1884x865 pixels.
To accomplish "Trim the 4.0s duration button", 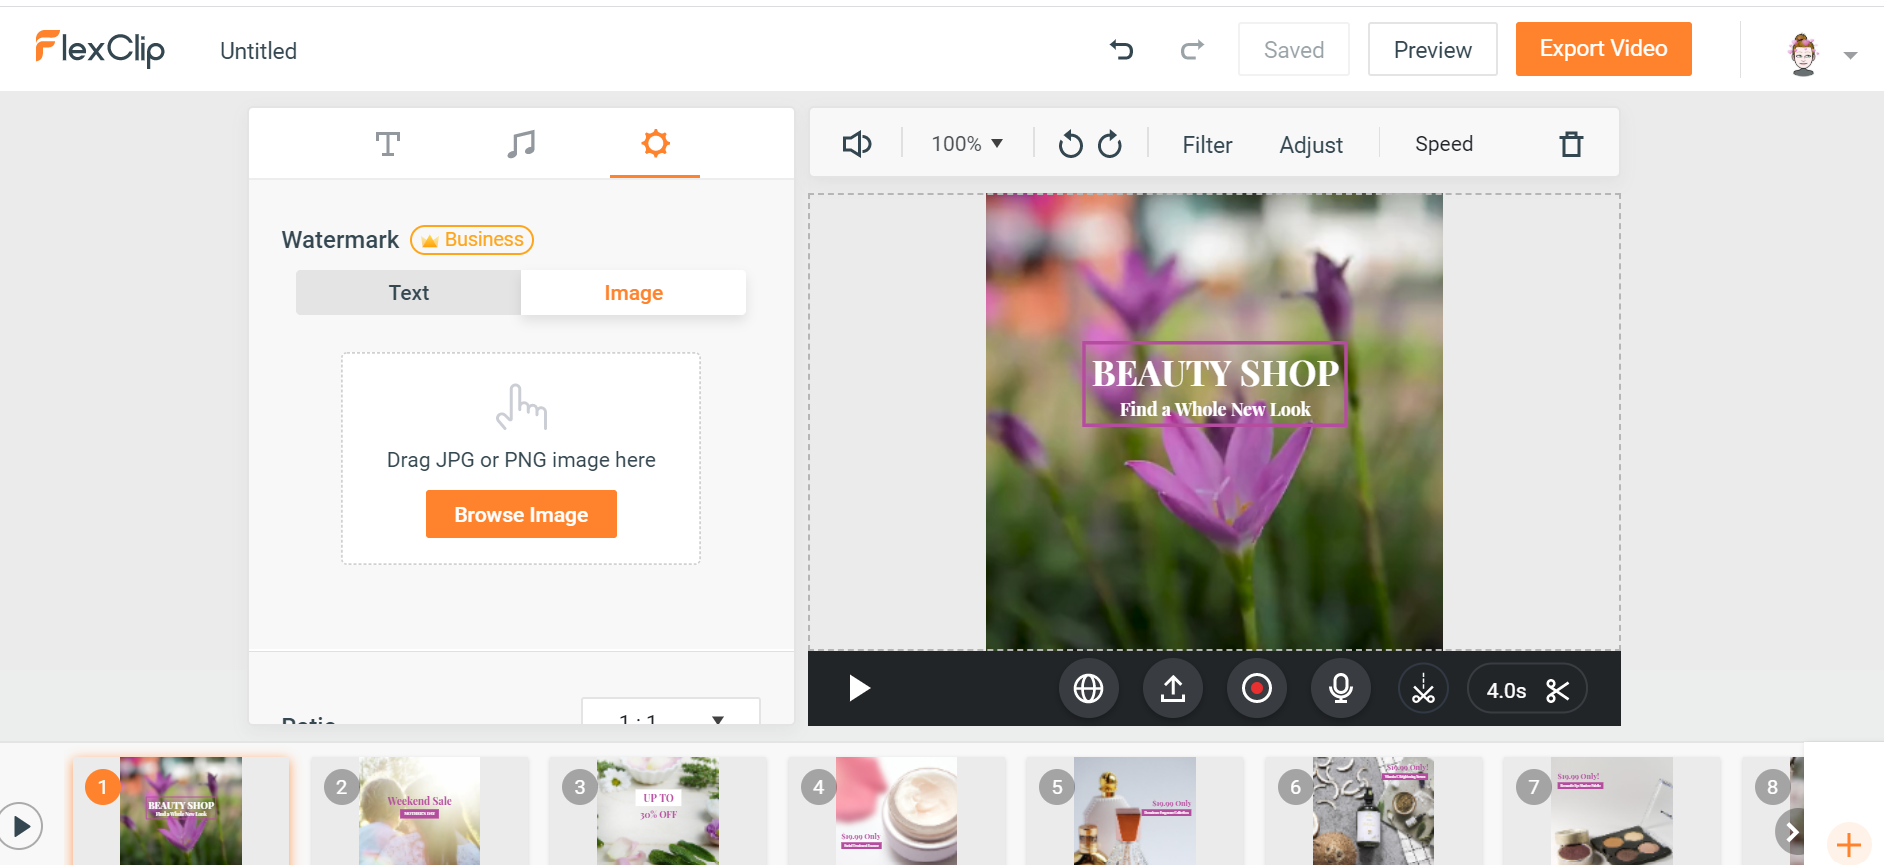I will pos(1527,690).
